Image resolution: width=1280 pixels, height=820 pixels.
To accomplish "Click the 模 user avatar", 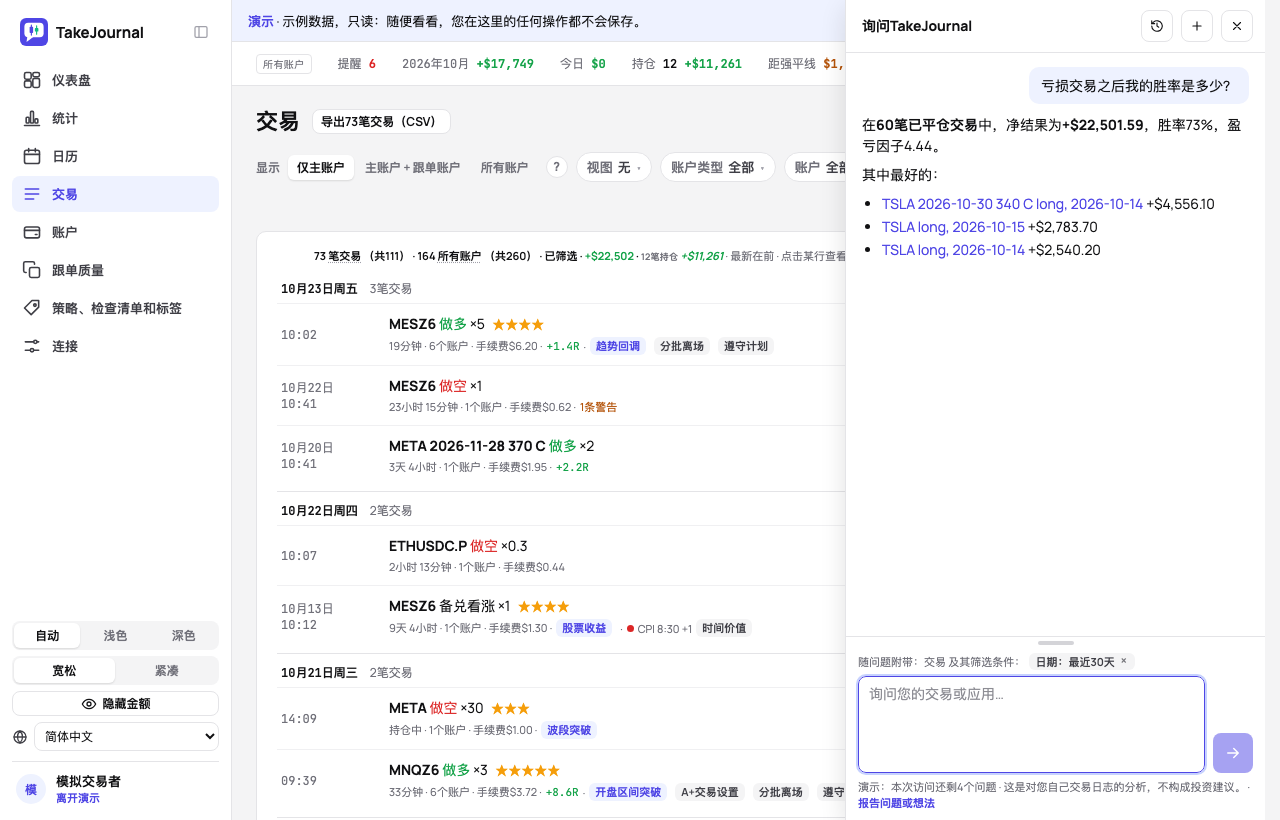I will coord(31,789).
